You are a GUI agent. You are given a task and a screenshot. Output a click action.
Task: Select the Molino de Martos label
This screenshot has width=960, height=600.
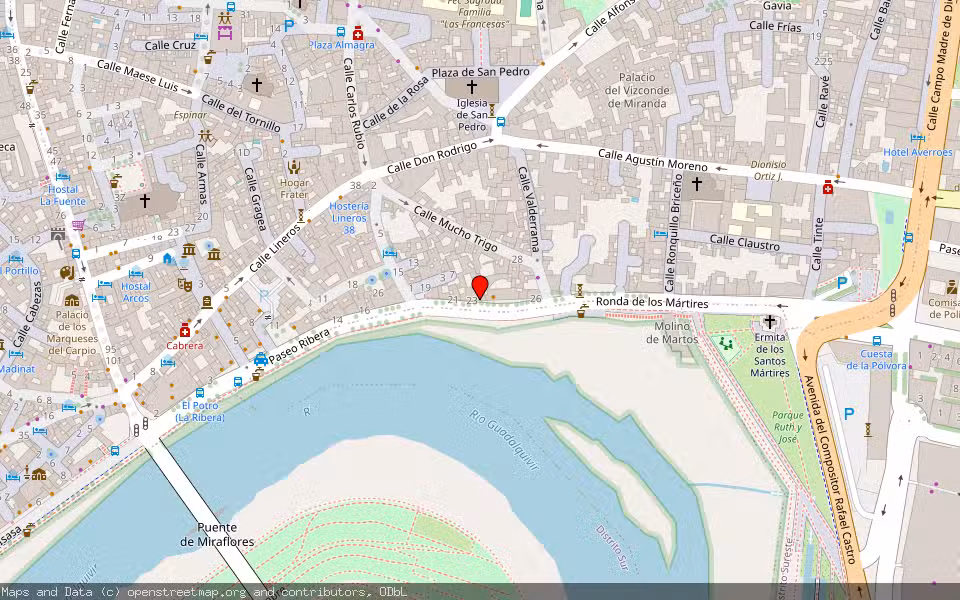[672, 332]
